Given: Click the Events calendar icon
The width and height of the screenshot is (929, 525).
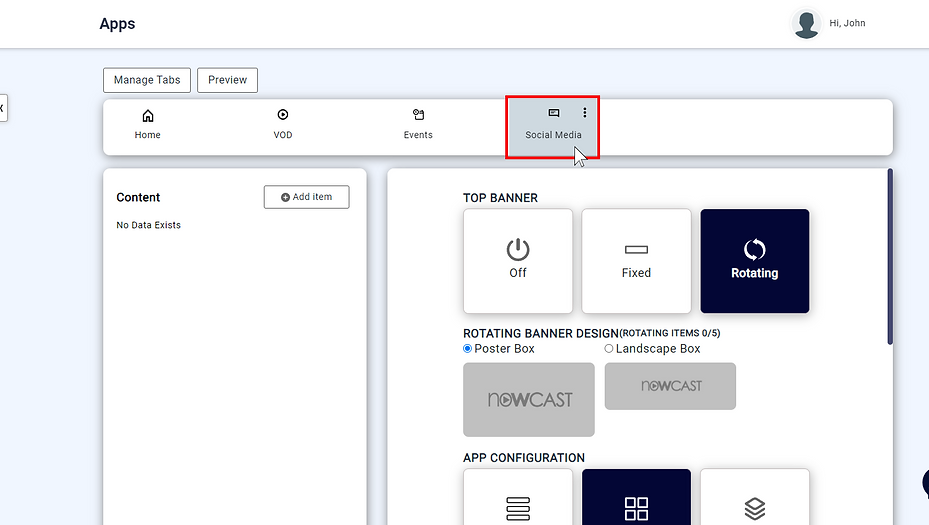Looking at the screenshot, I should 418,114.
